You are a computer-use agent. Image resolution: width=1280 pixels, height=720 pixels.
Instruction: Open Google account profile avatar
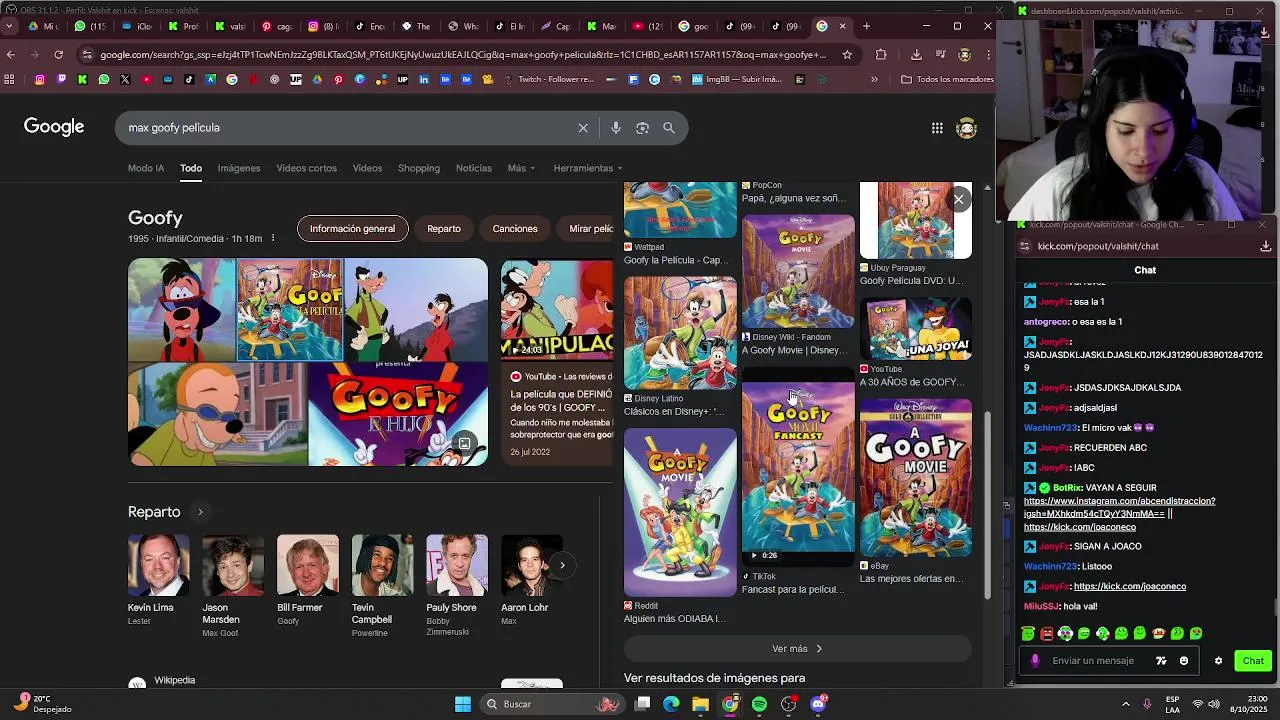[x=966, y=128]
